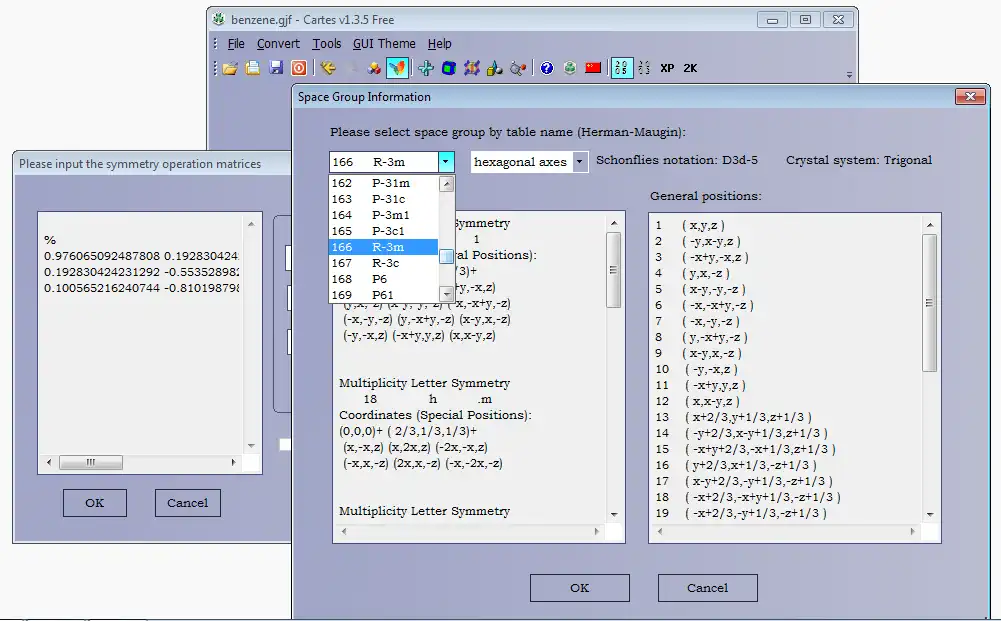
Task: Click Cancel in Space Group Information dialog
Action: 707,588
